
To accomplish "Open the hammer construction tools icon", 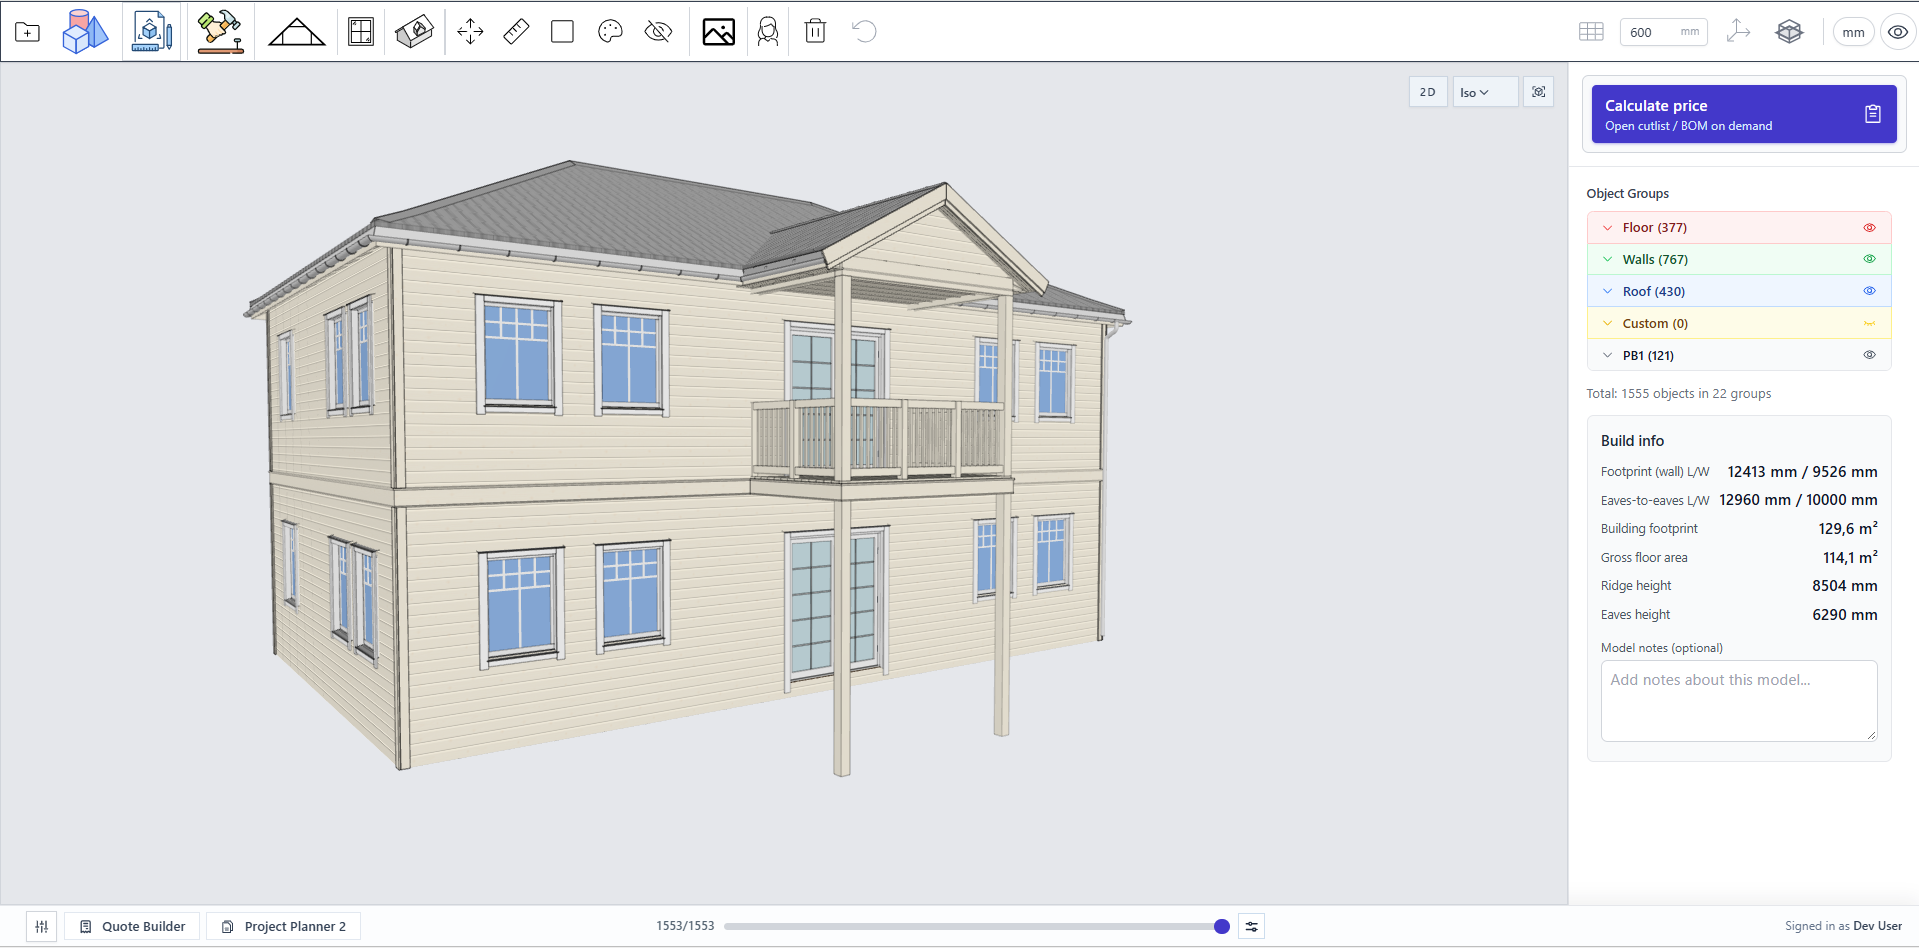I will coord(220,32).
